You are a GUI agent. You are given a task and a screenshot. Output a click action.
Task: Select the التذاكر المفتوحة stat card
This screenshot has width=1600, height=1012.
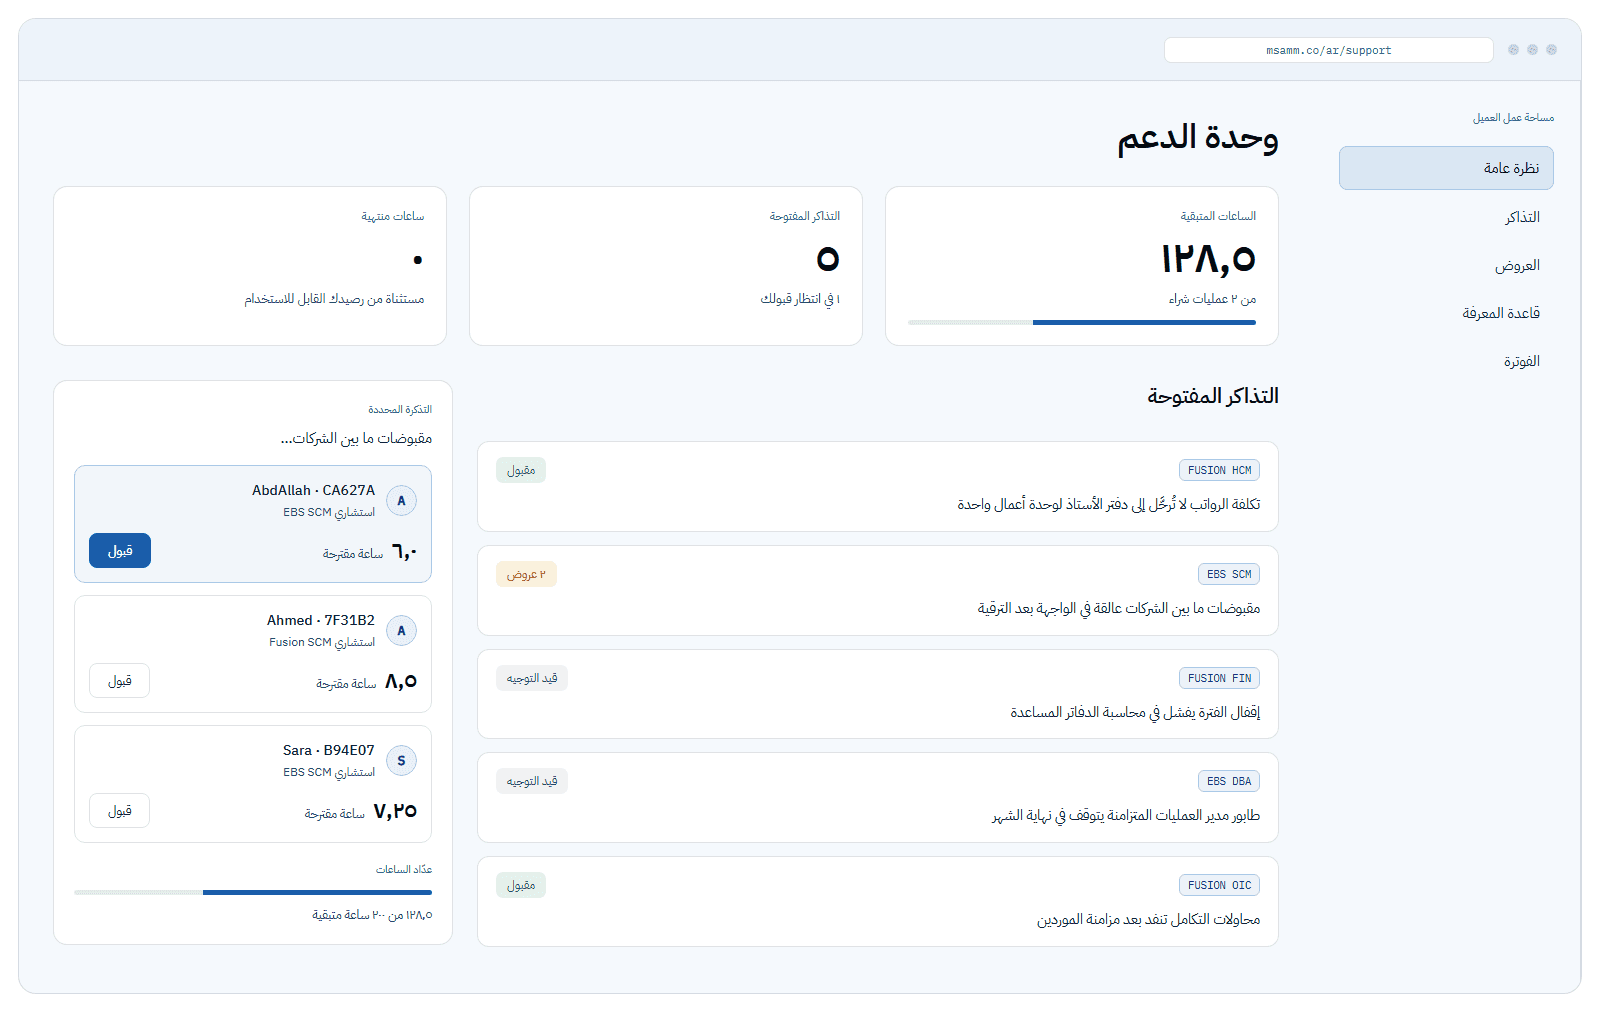pyautogui.click(x=666, y=266)
